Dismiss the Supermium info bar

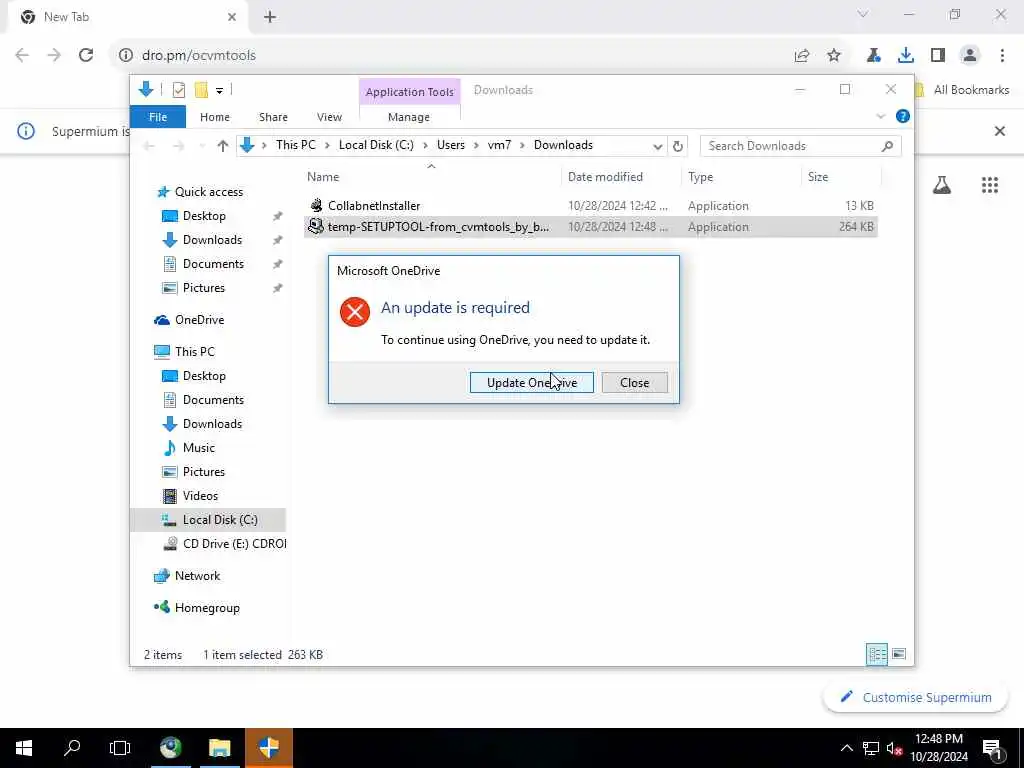[x=999, y=131]
